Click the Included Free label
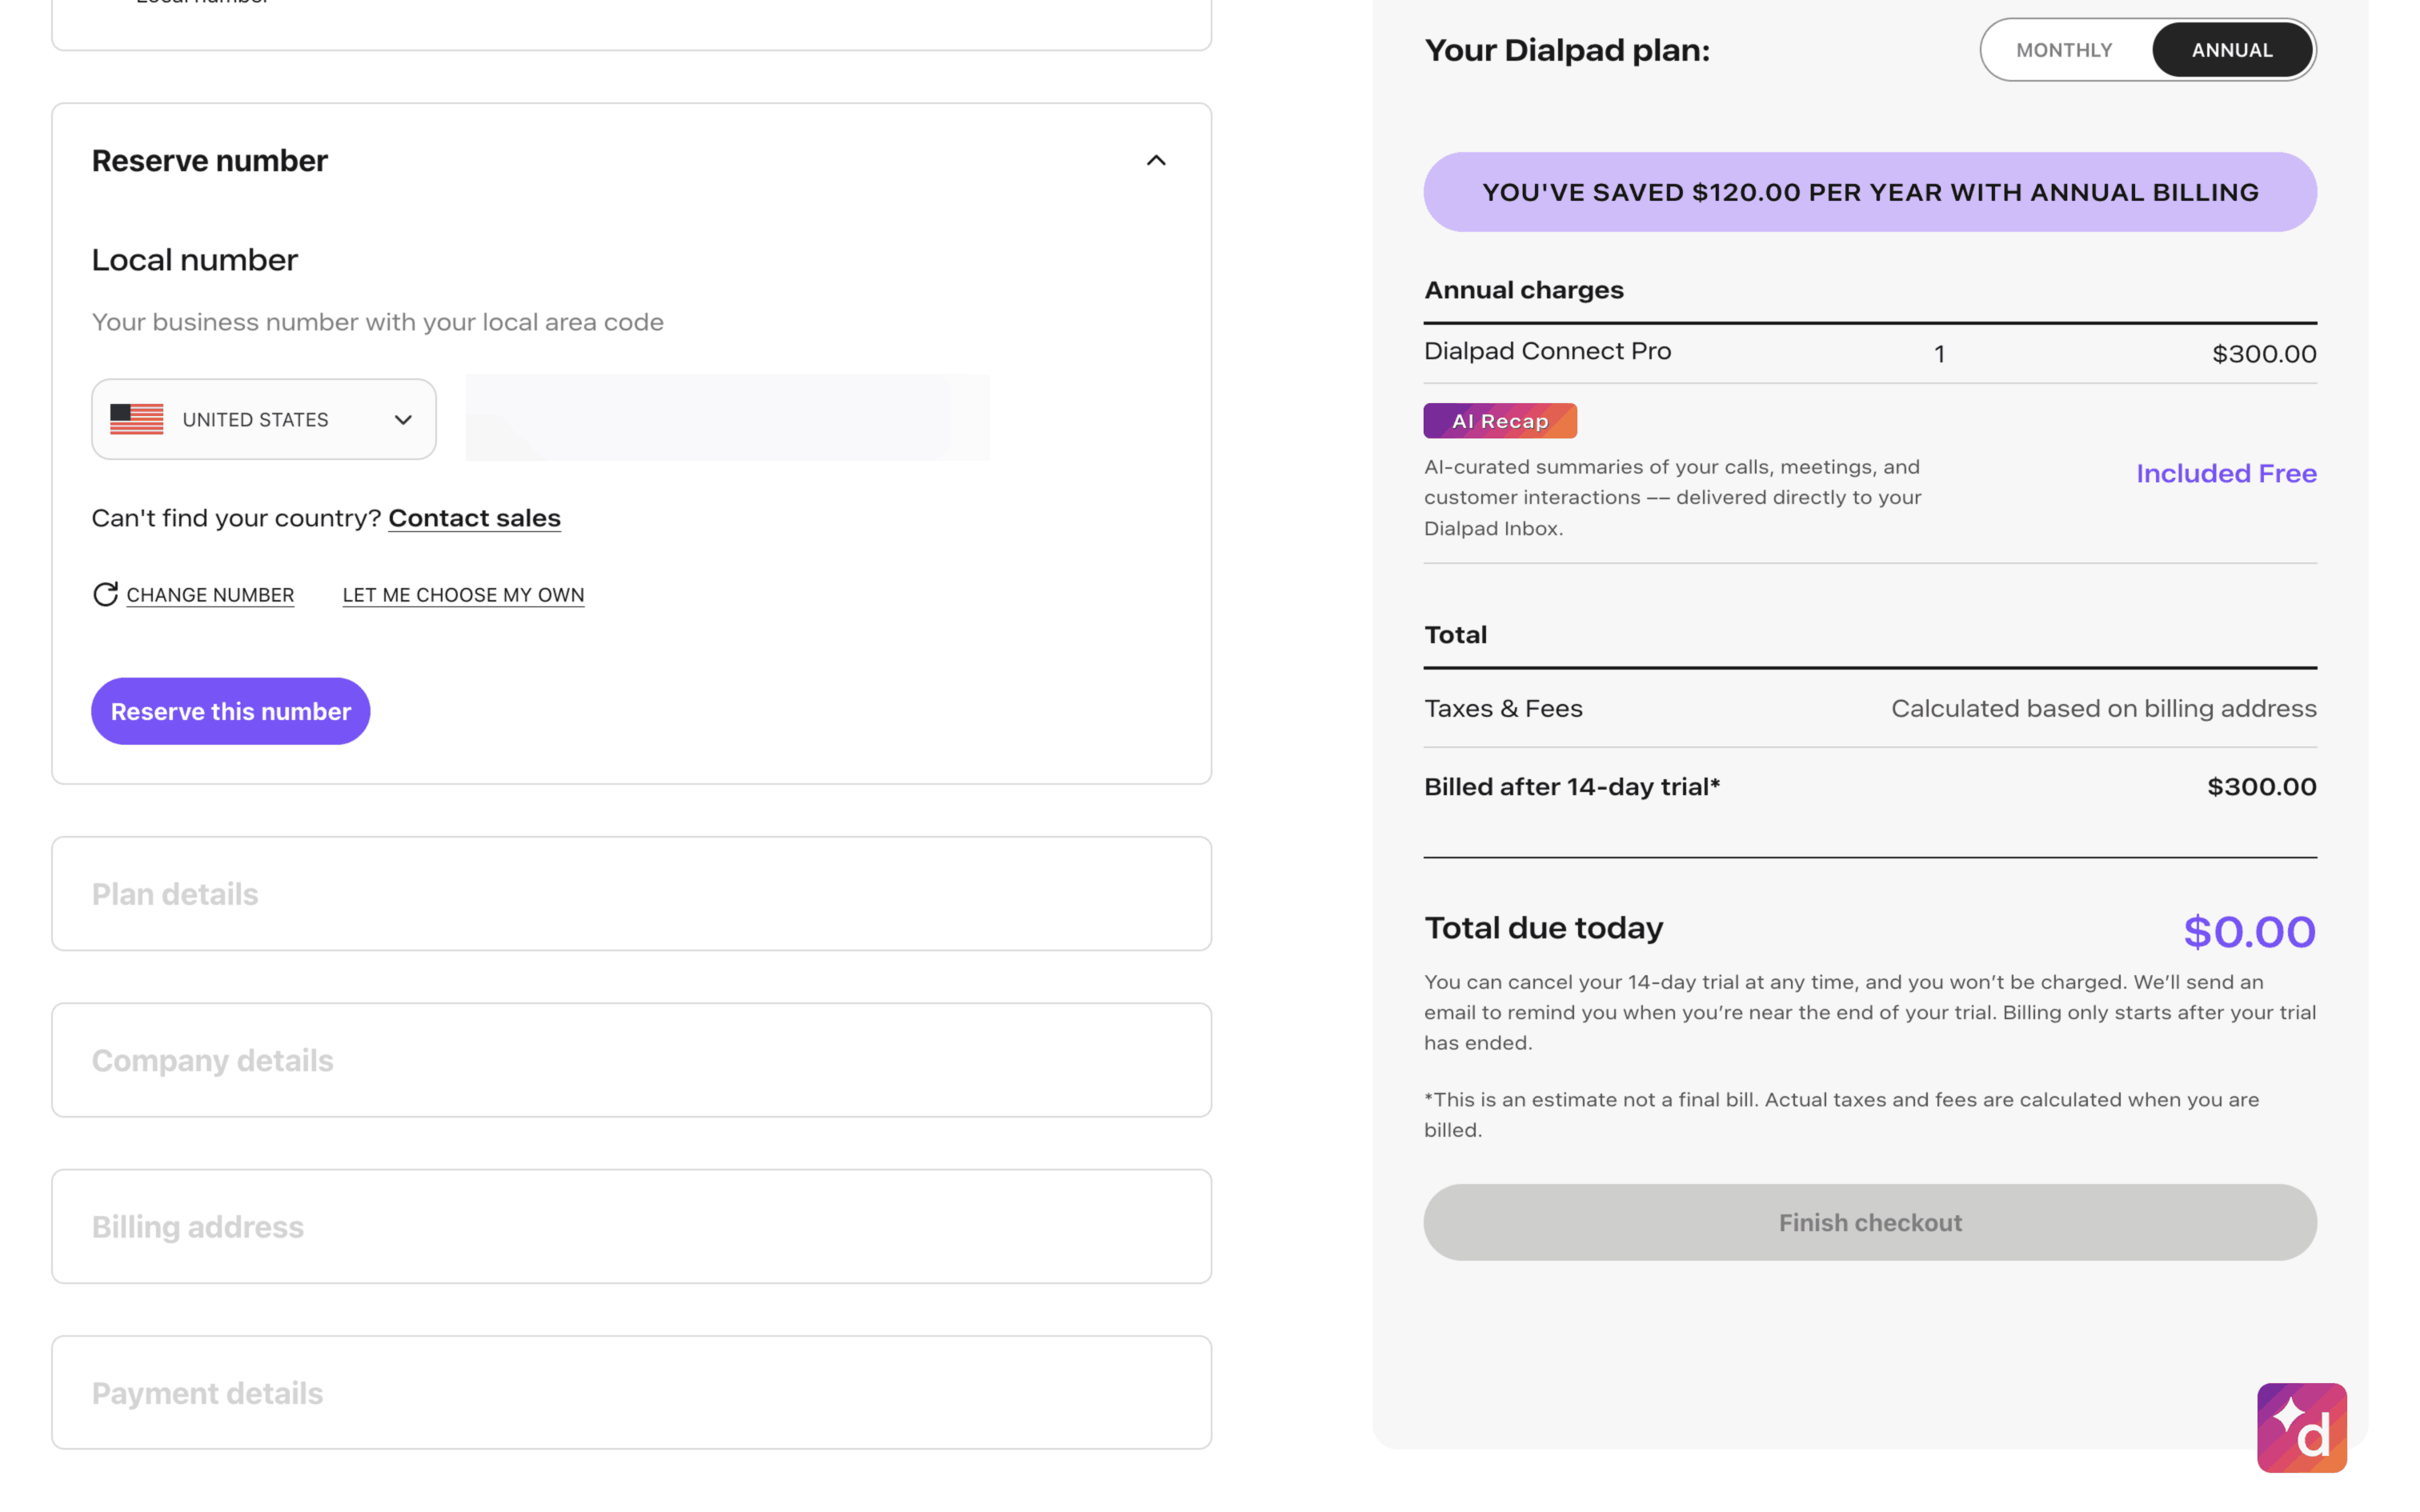The height and width of the screenshot is (1512, 2420). tap(2225, 473)
